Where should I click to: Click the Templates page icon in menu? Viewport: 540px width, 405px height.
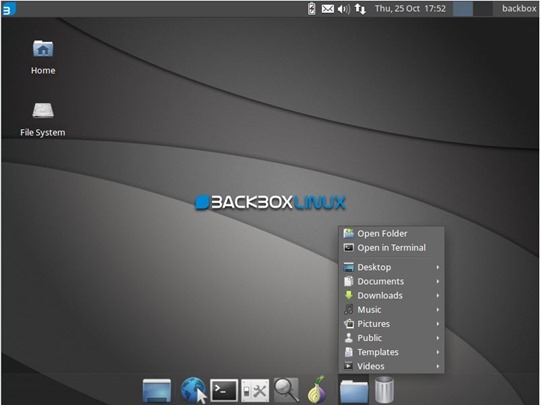click(349, 352)
